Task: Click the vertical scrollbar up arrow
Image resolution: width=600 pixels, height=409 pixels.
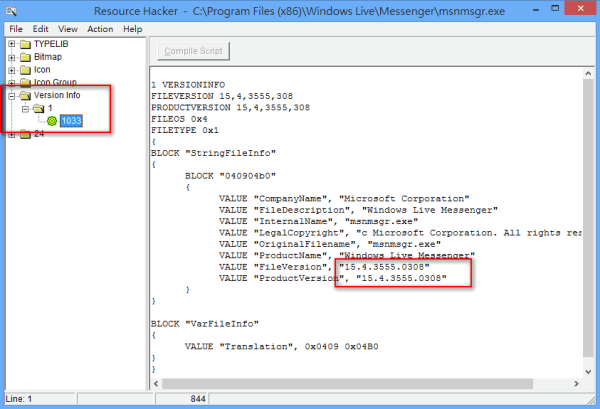Action: click(588, 73)
